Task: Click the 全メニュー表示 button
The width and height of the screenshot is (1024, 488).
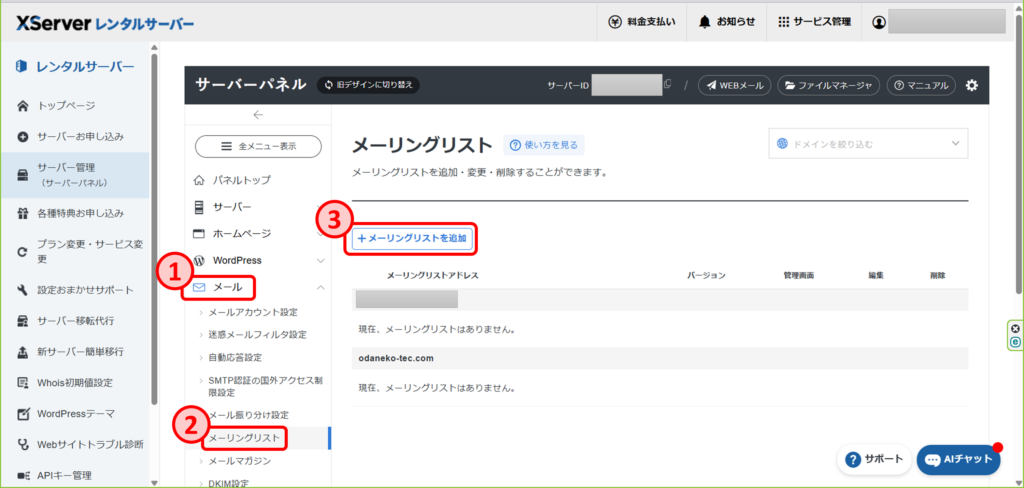Action: coord(257,146)
